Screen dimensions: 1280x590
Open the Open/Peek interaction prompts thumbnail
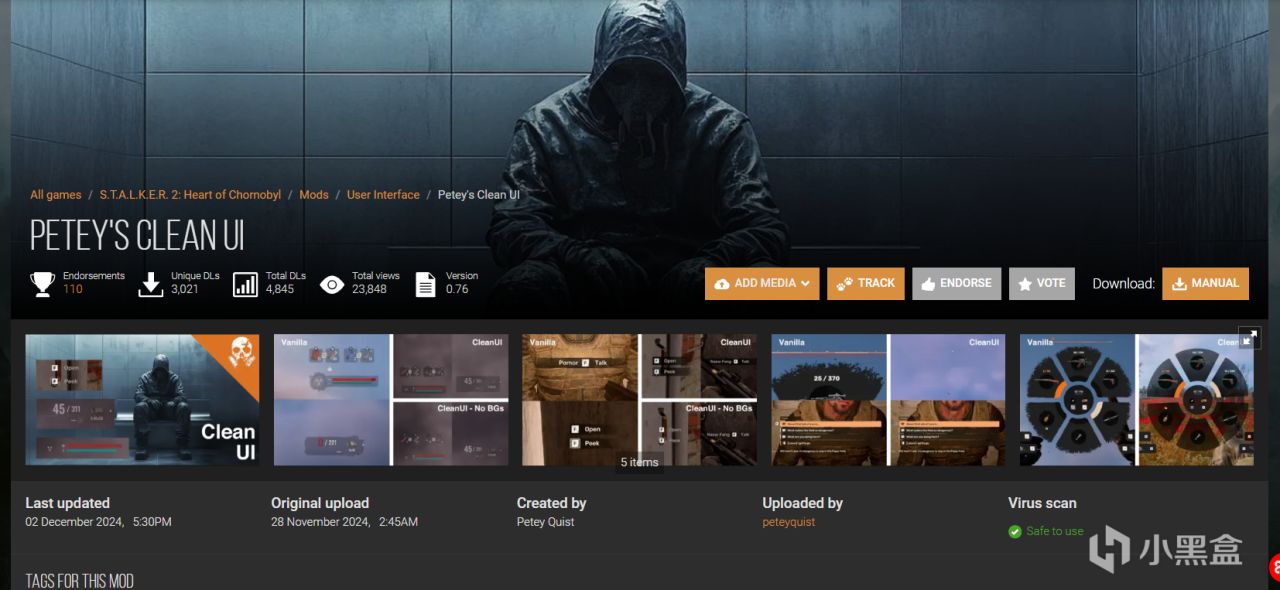pyautogui.click(x=639, y=400)
